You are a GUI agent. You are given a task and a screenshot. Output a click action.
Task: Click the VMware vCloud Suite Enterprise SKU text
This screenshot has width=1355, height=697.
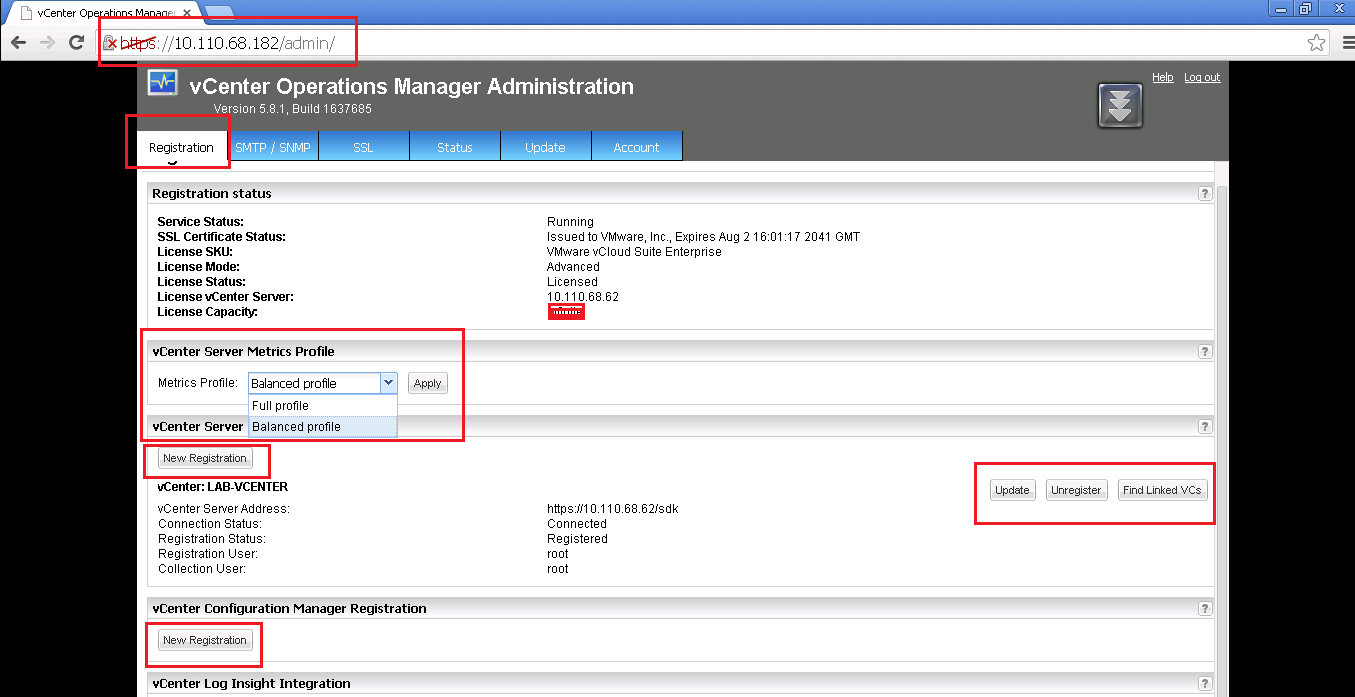(x=634, y=252)
